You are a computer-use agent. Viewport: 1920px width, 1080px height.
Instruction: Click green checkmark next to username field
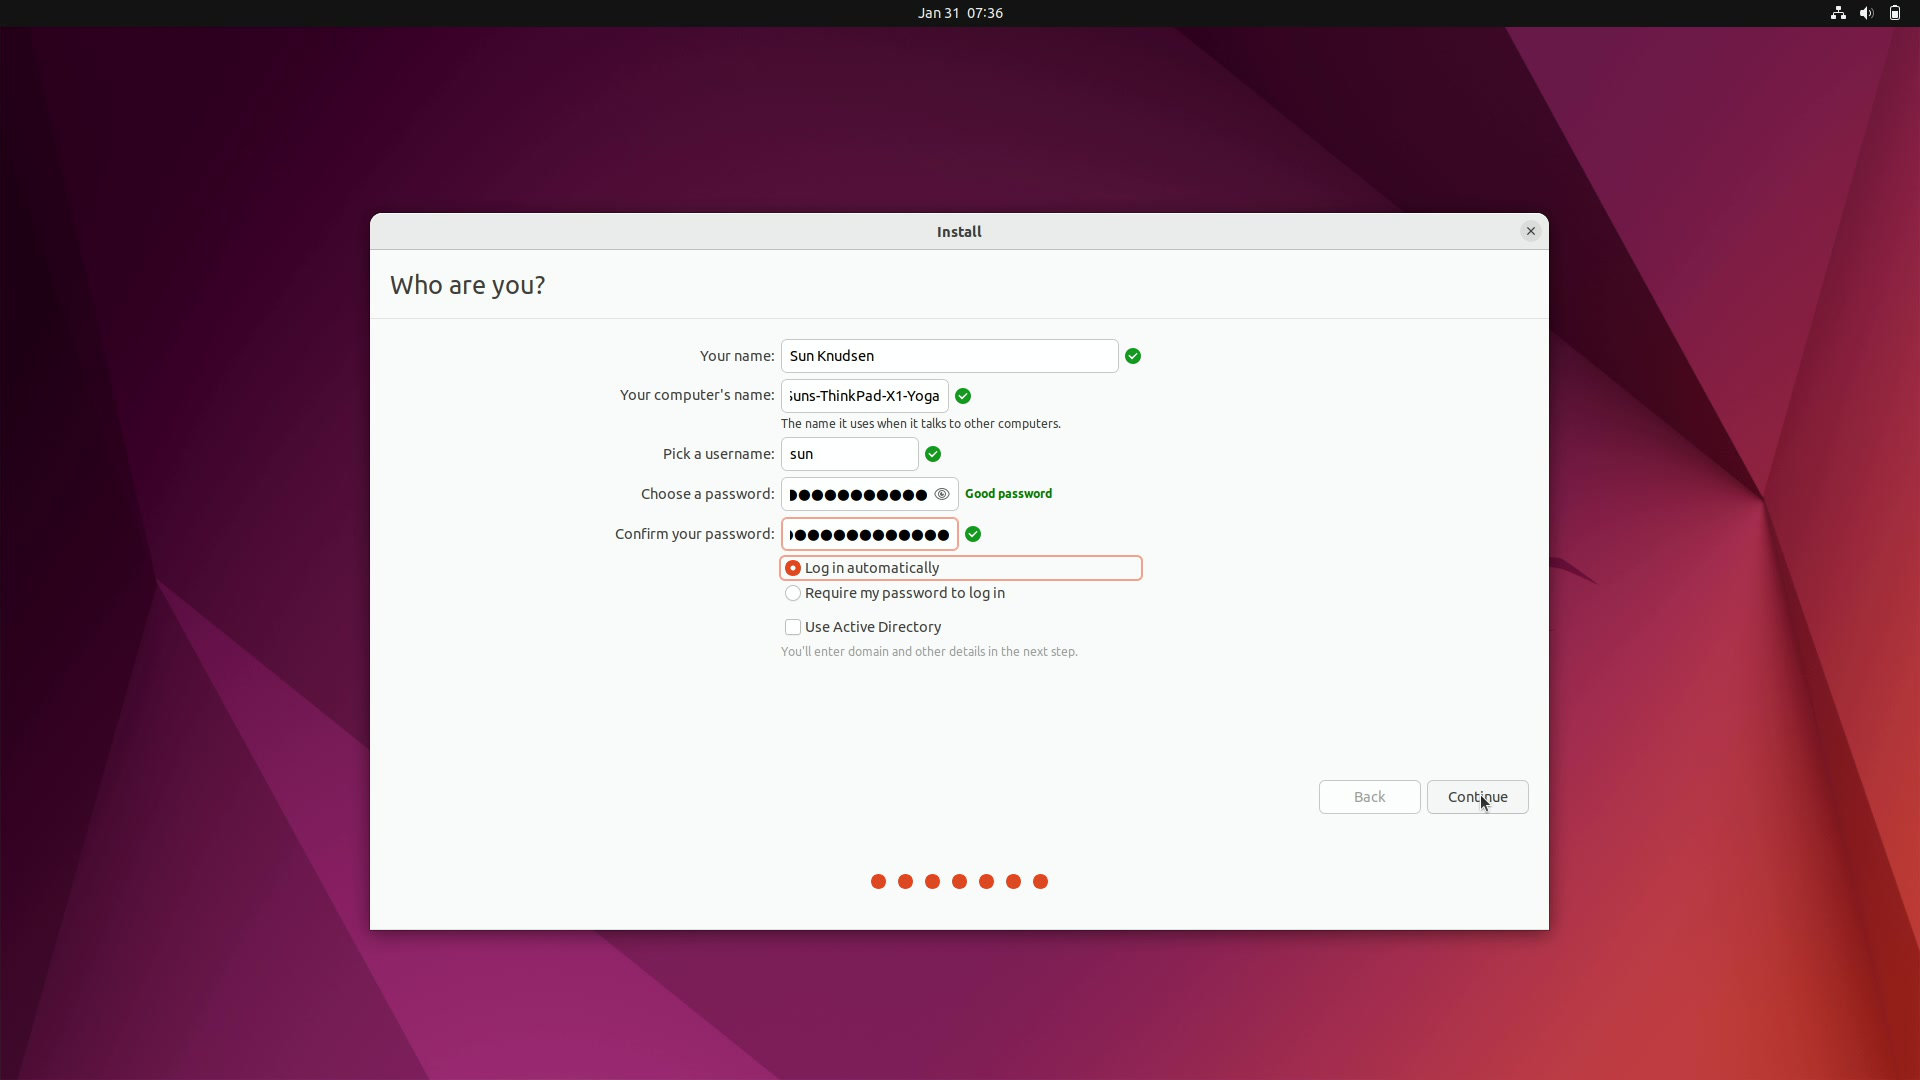[933, 454]
